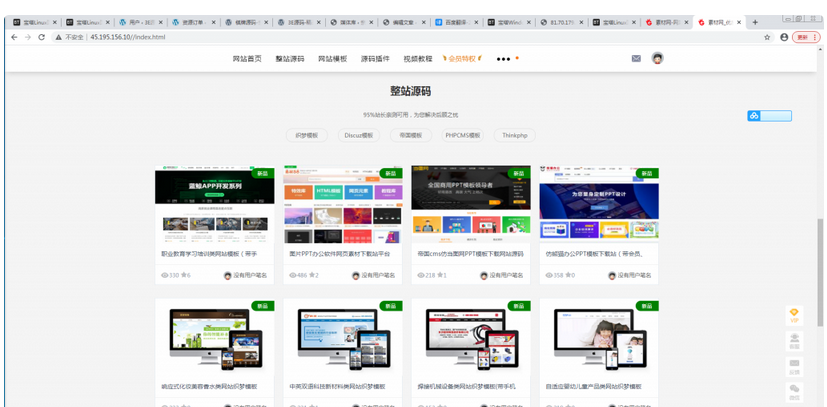Expand the three-dots more navigation menu

[x=504, y=59]
